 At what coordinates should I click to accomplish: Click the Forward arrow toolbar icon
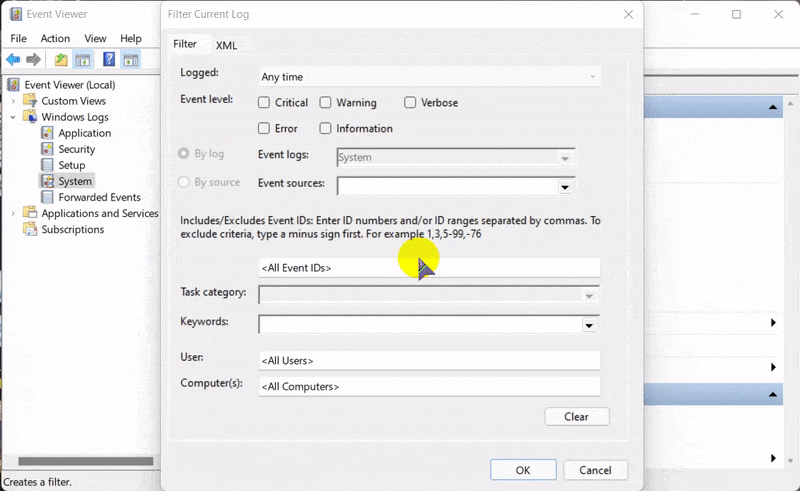[x=33, y=60]
